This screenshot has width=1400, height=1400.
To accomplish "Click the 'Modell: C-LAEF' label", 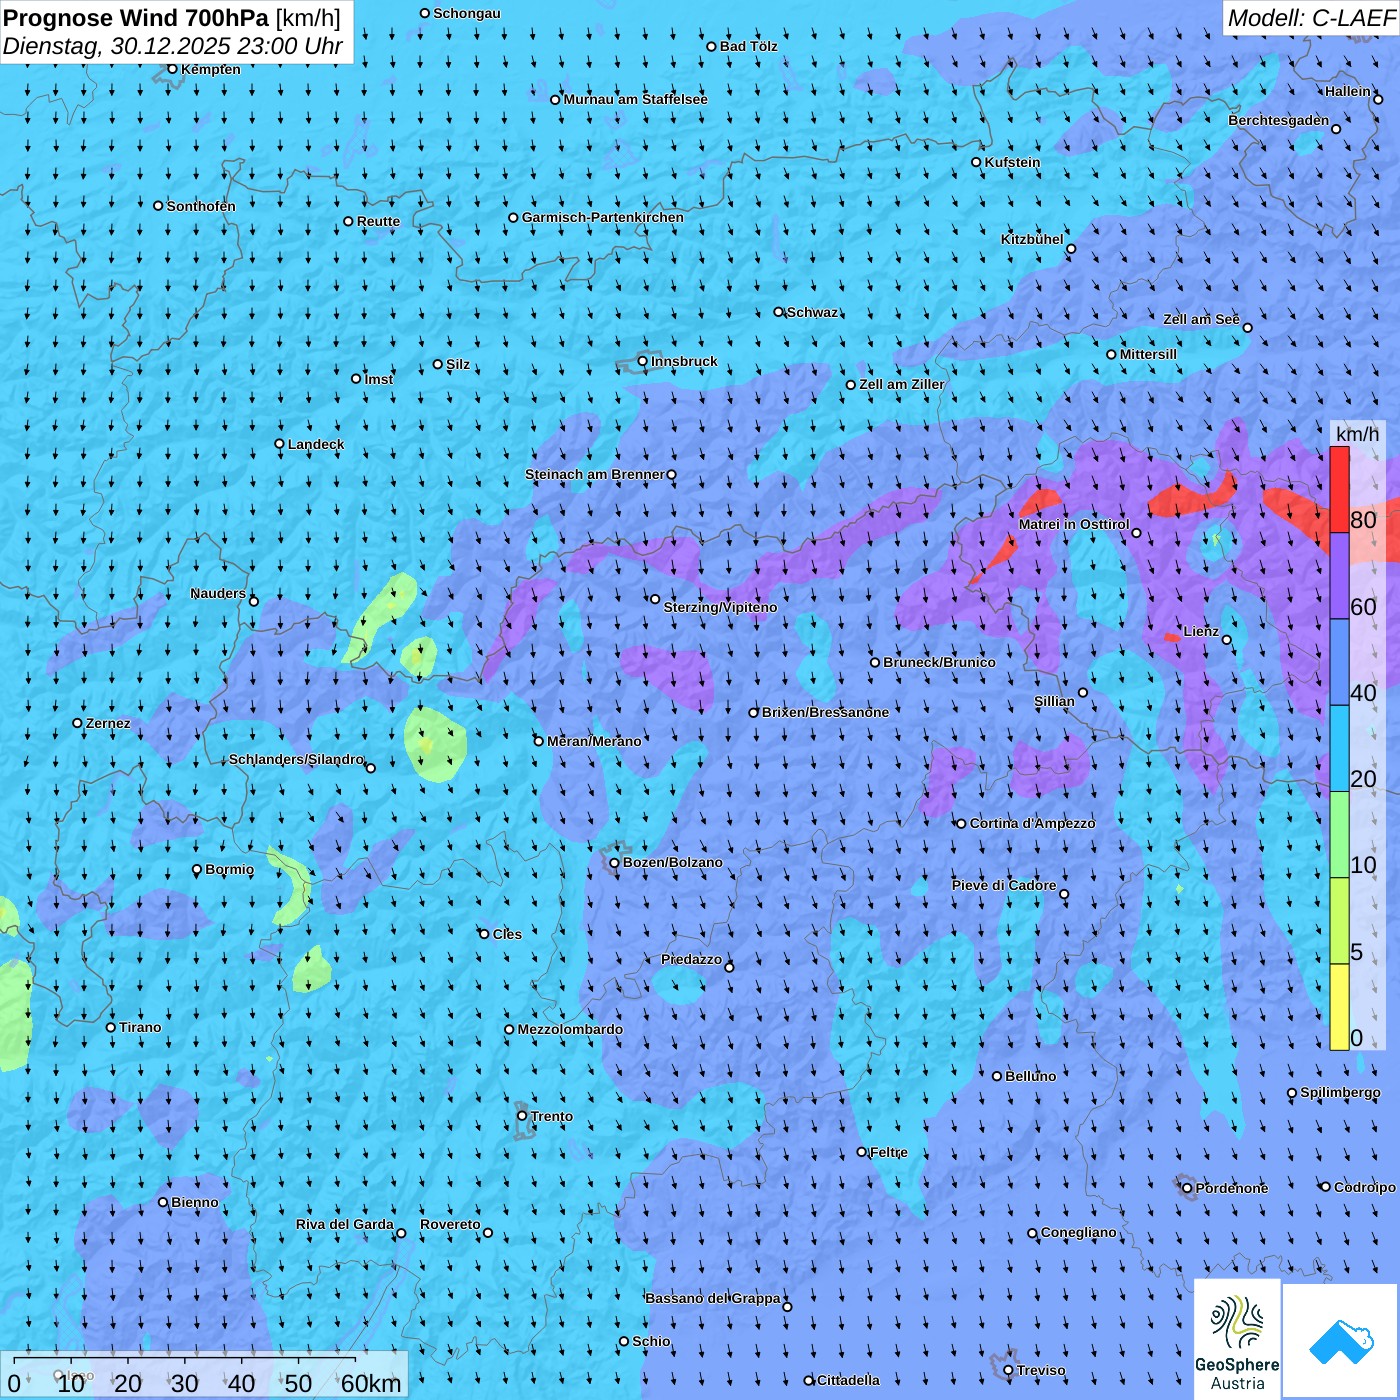I will coord(1311,18).
